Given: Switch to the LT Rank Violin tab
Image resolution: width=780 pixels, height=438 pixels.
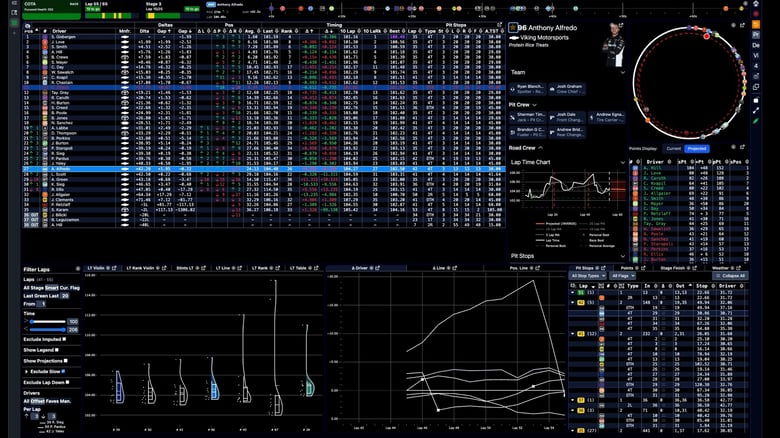Looking at the screenshot, I should (x=141, y=268).
